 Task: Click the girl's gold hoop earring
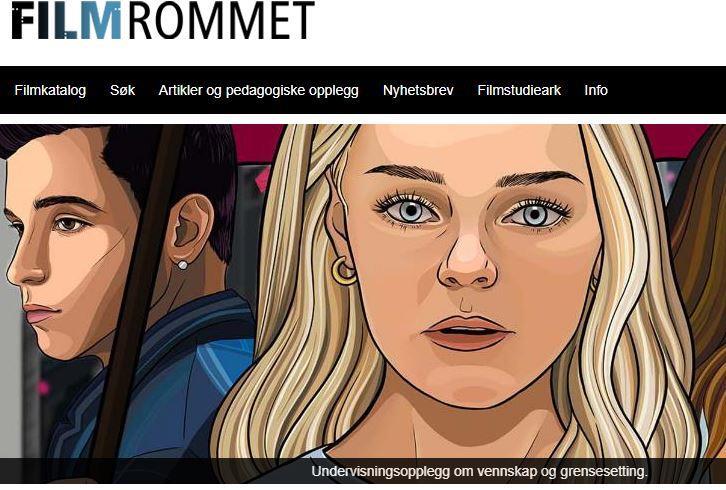click(344, 271)
